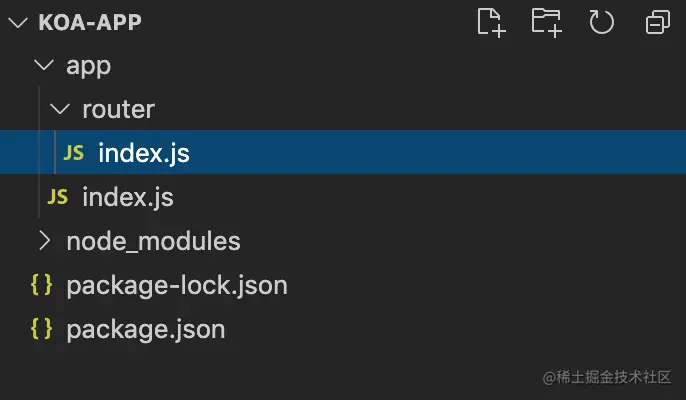Click the braces icon beside package-lock.json
This screenshot has height=400, width=686.
coord(42,284)
